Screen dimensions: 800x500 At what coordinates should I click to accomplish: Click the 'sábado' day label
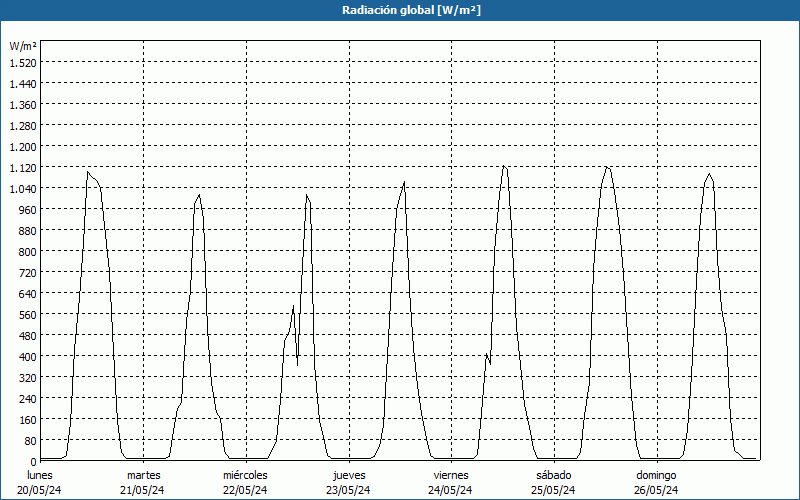[x=554, y=475]
